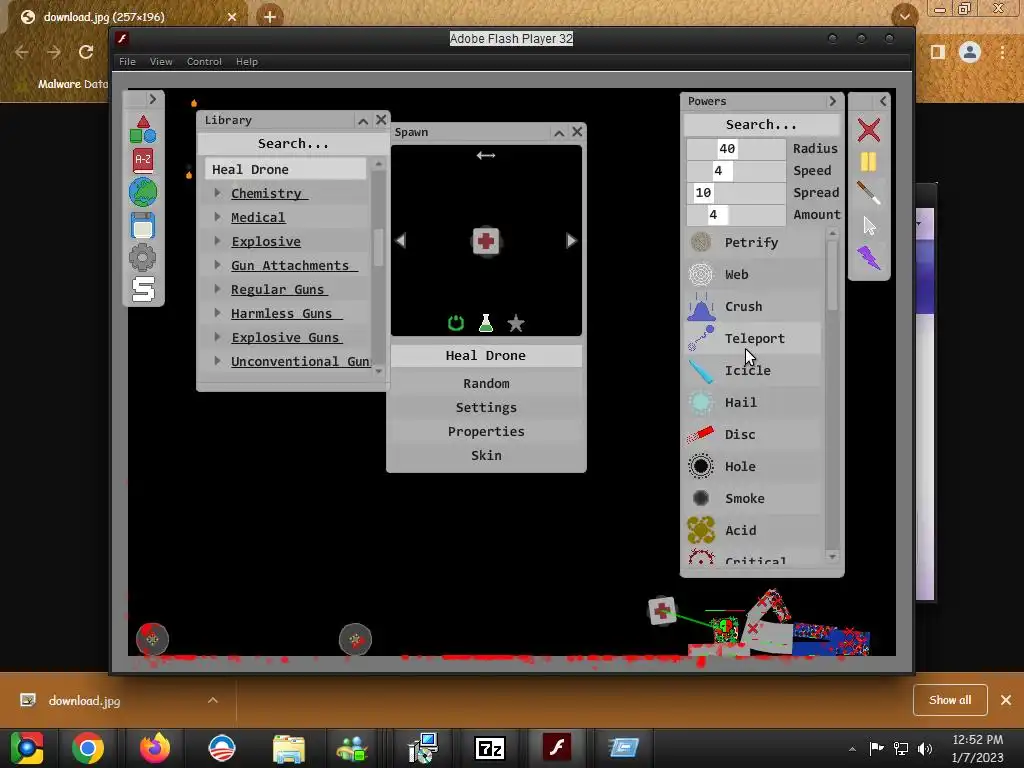Open the gear settings icon in sidebar
Viewport: 1024px width, 768px height.
coord(142,257)
